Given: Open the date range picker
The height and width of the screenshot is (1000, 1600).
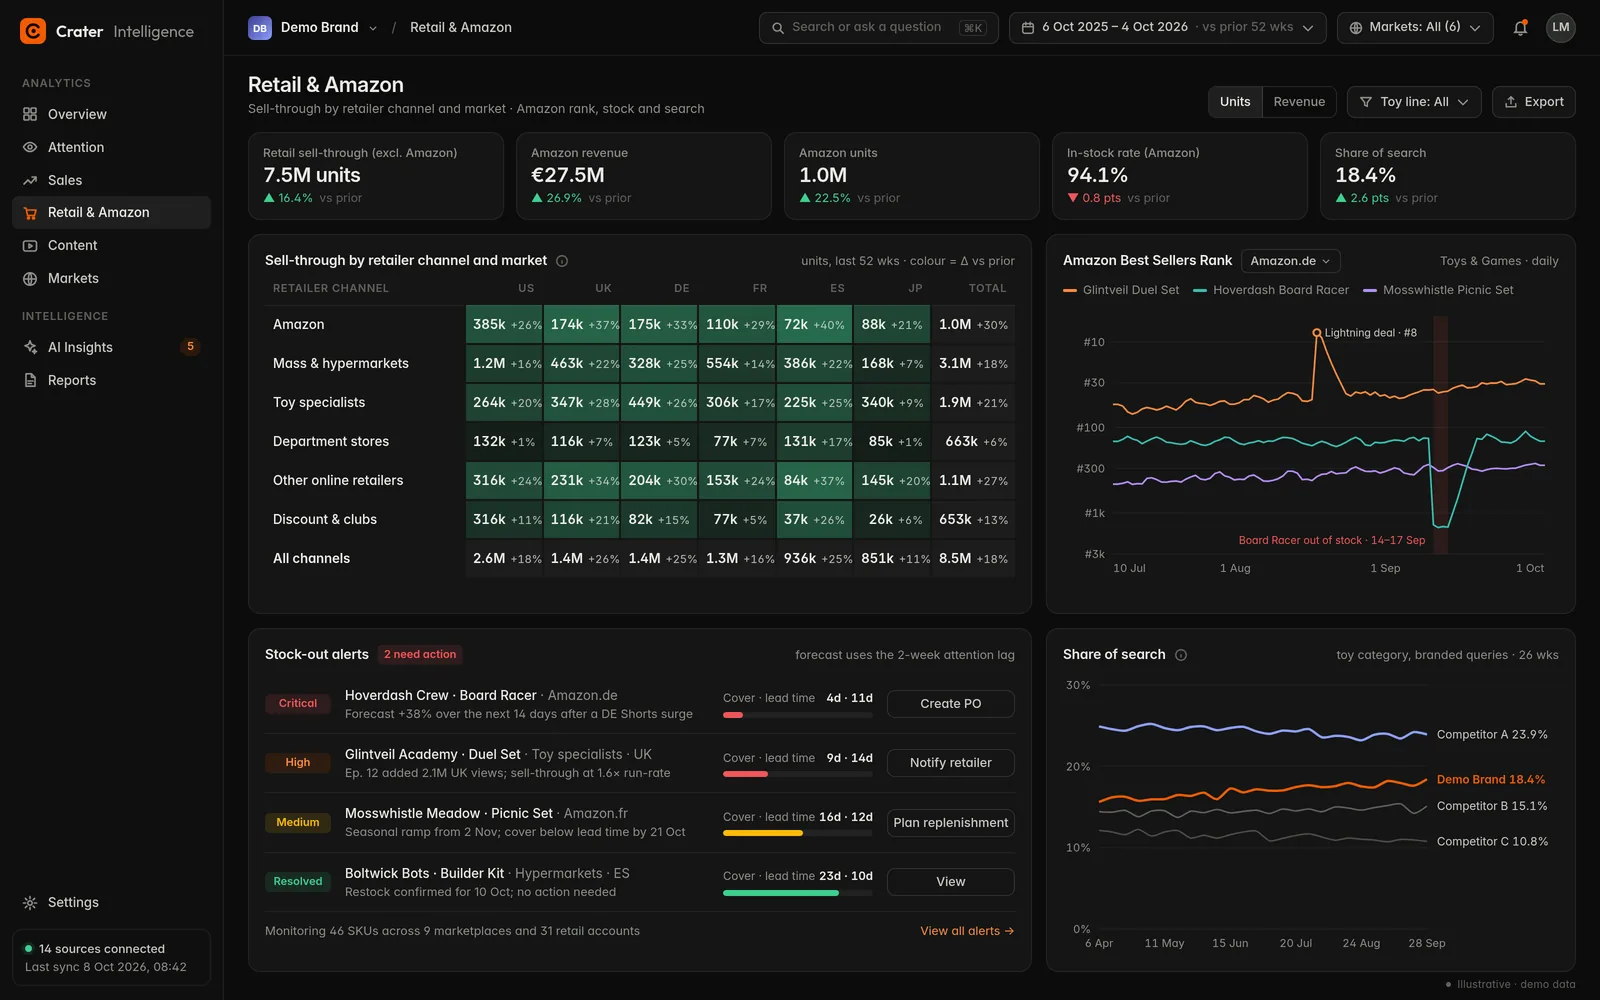Looking at the screenshot, I should [1167, 28].
